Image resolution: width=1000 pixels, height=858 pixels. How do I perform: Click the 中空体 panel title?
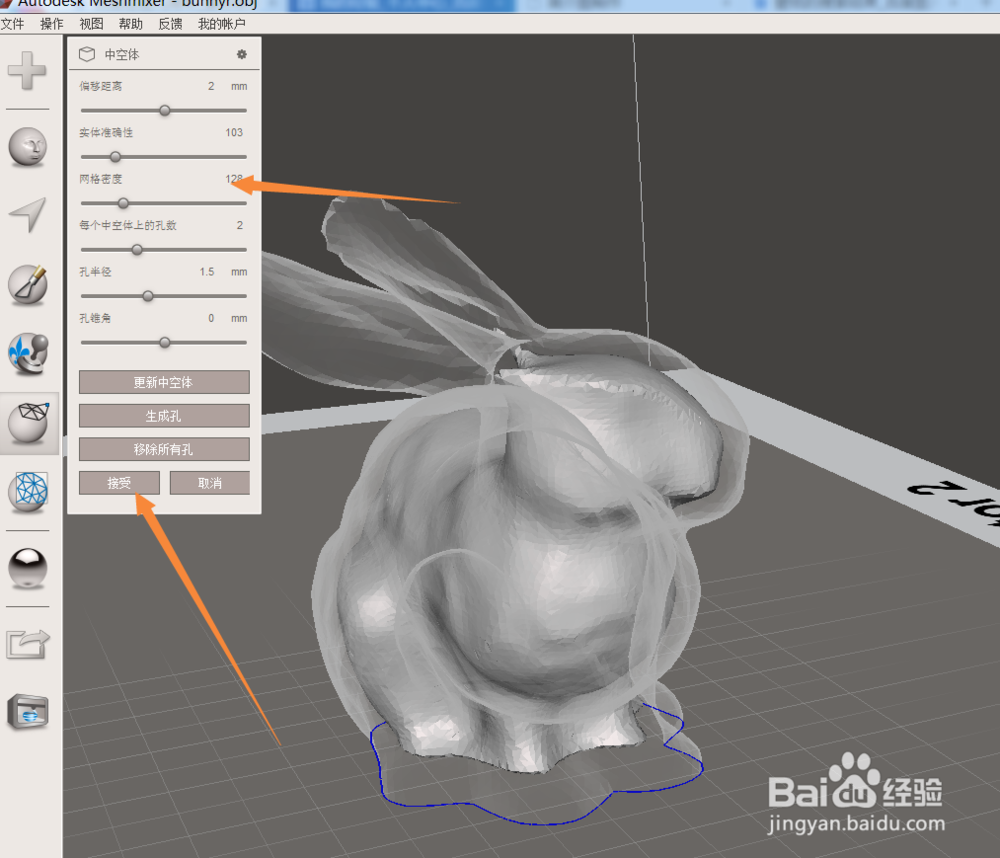[122, 55]
